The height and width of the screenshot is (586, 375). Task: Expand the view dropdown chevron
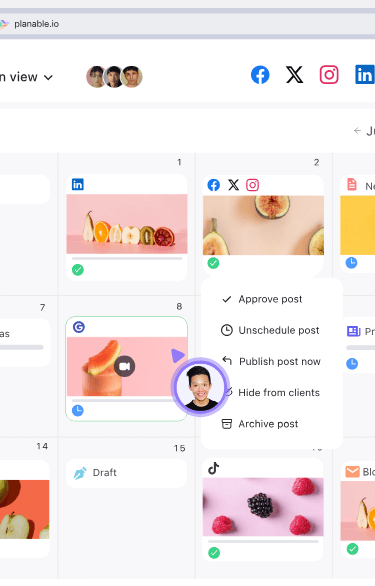click(48, 77)
